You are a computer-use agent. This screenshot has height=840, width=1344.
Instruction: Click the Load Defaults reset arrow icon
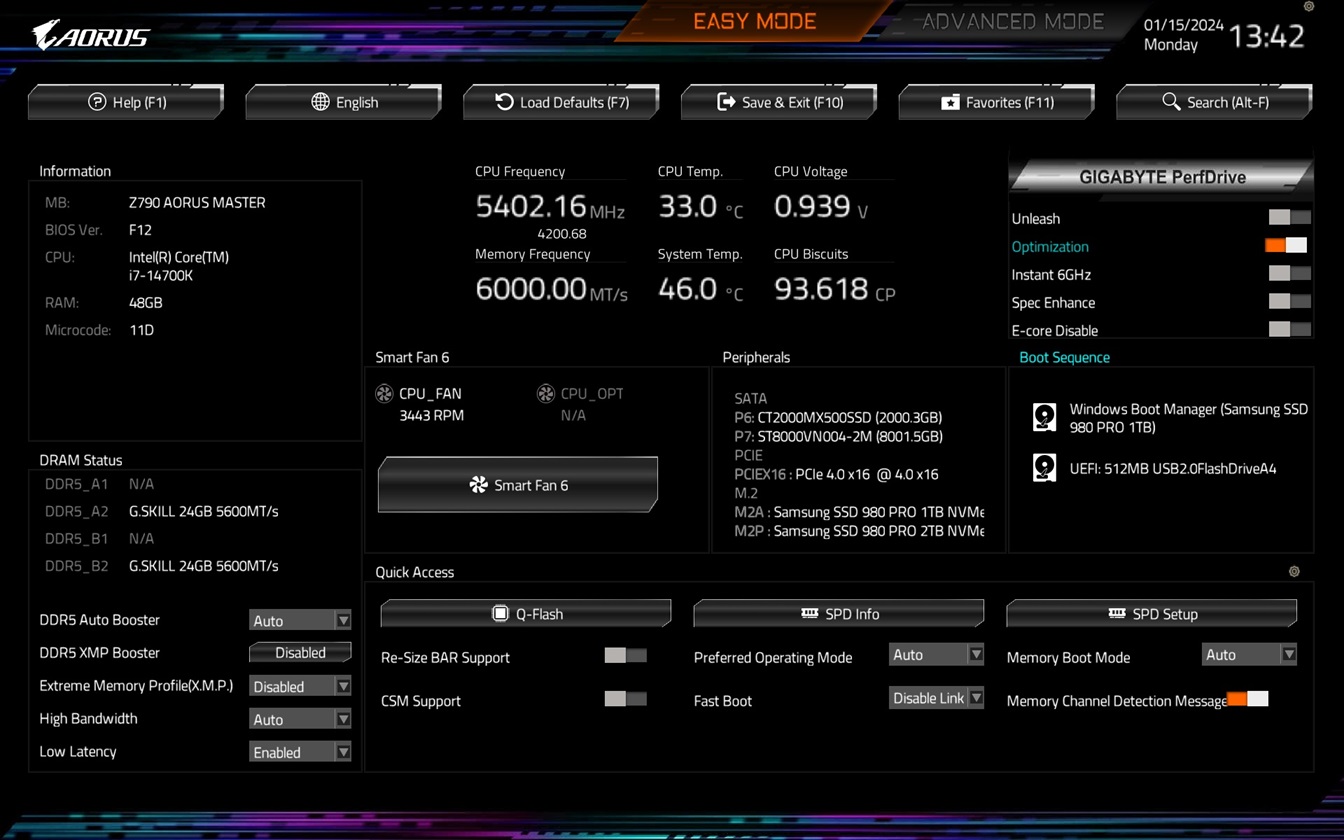click(505, 102)
